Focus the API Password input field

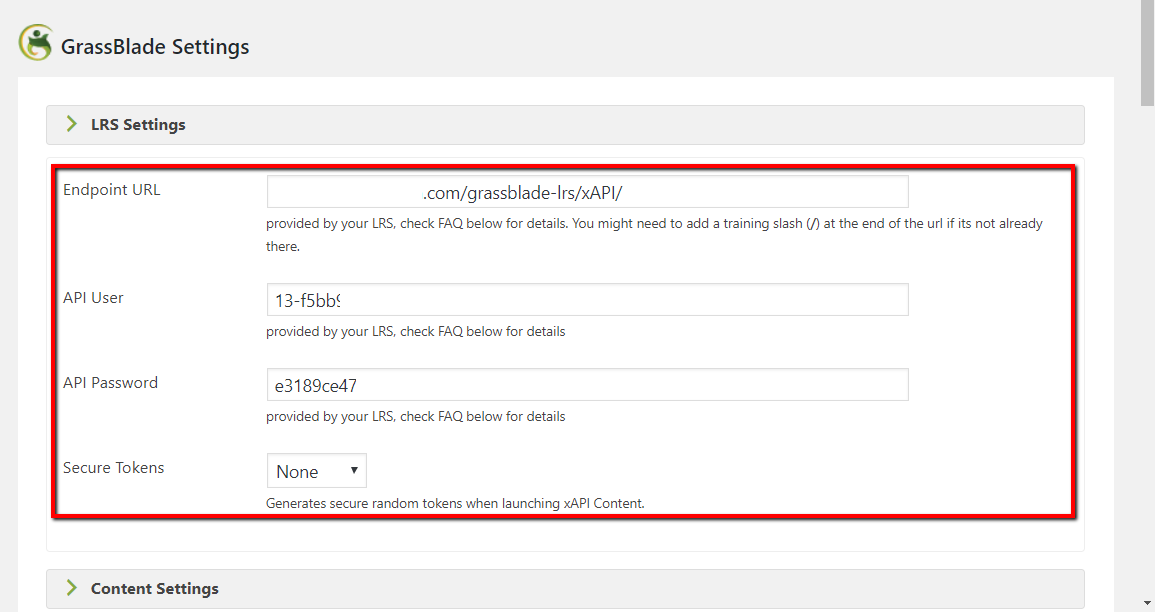click(587, 384)
